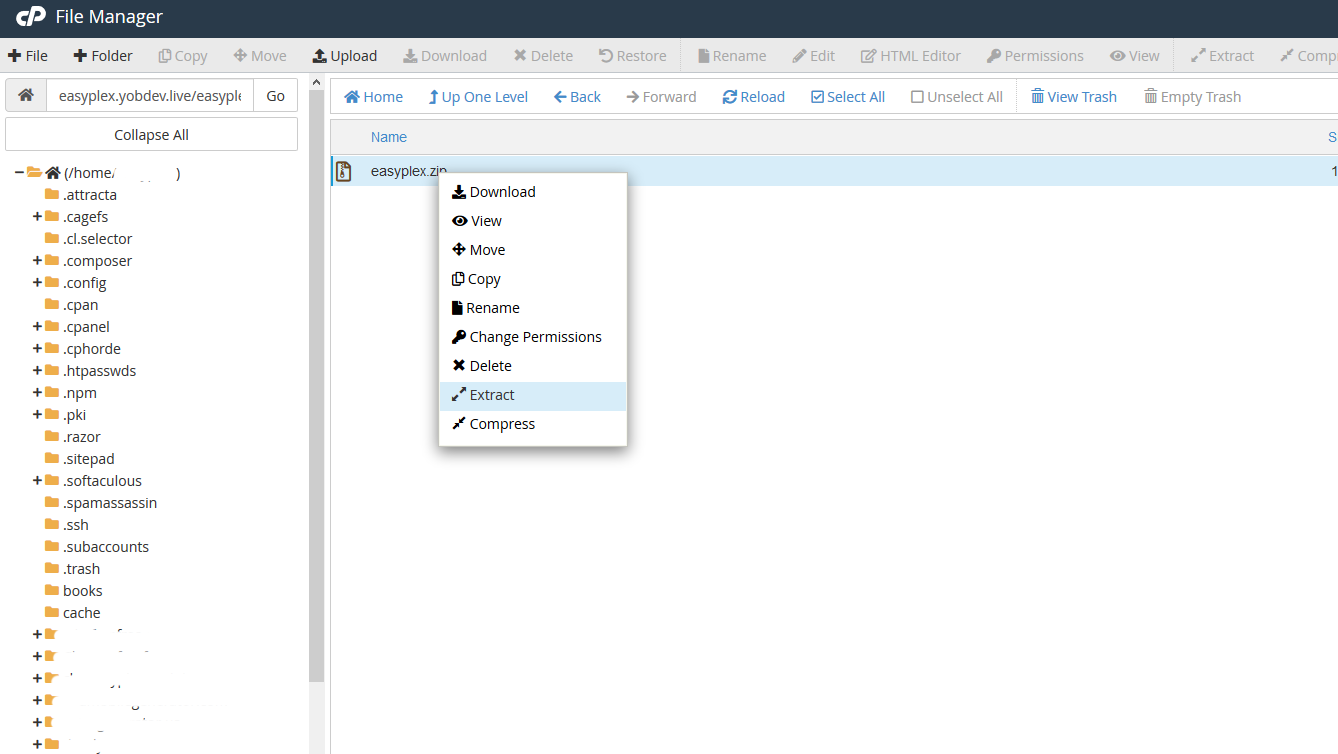
Task: Click the Collapse All button
Action: click(151, 133)
